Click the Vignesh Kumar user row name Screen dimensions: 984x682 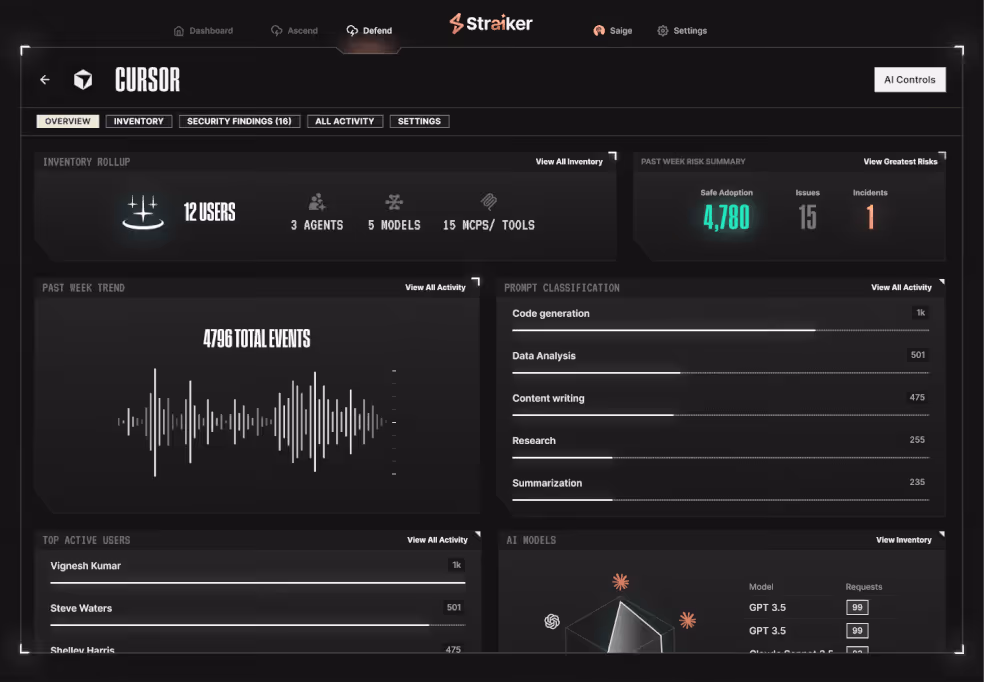[x=85, y=566]
